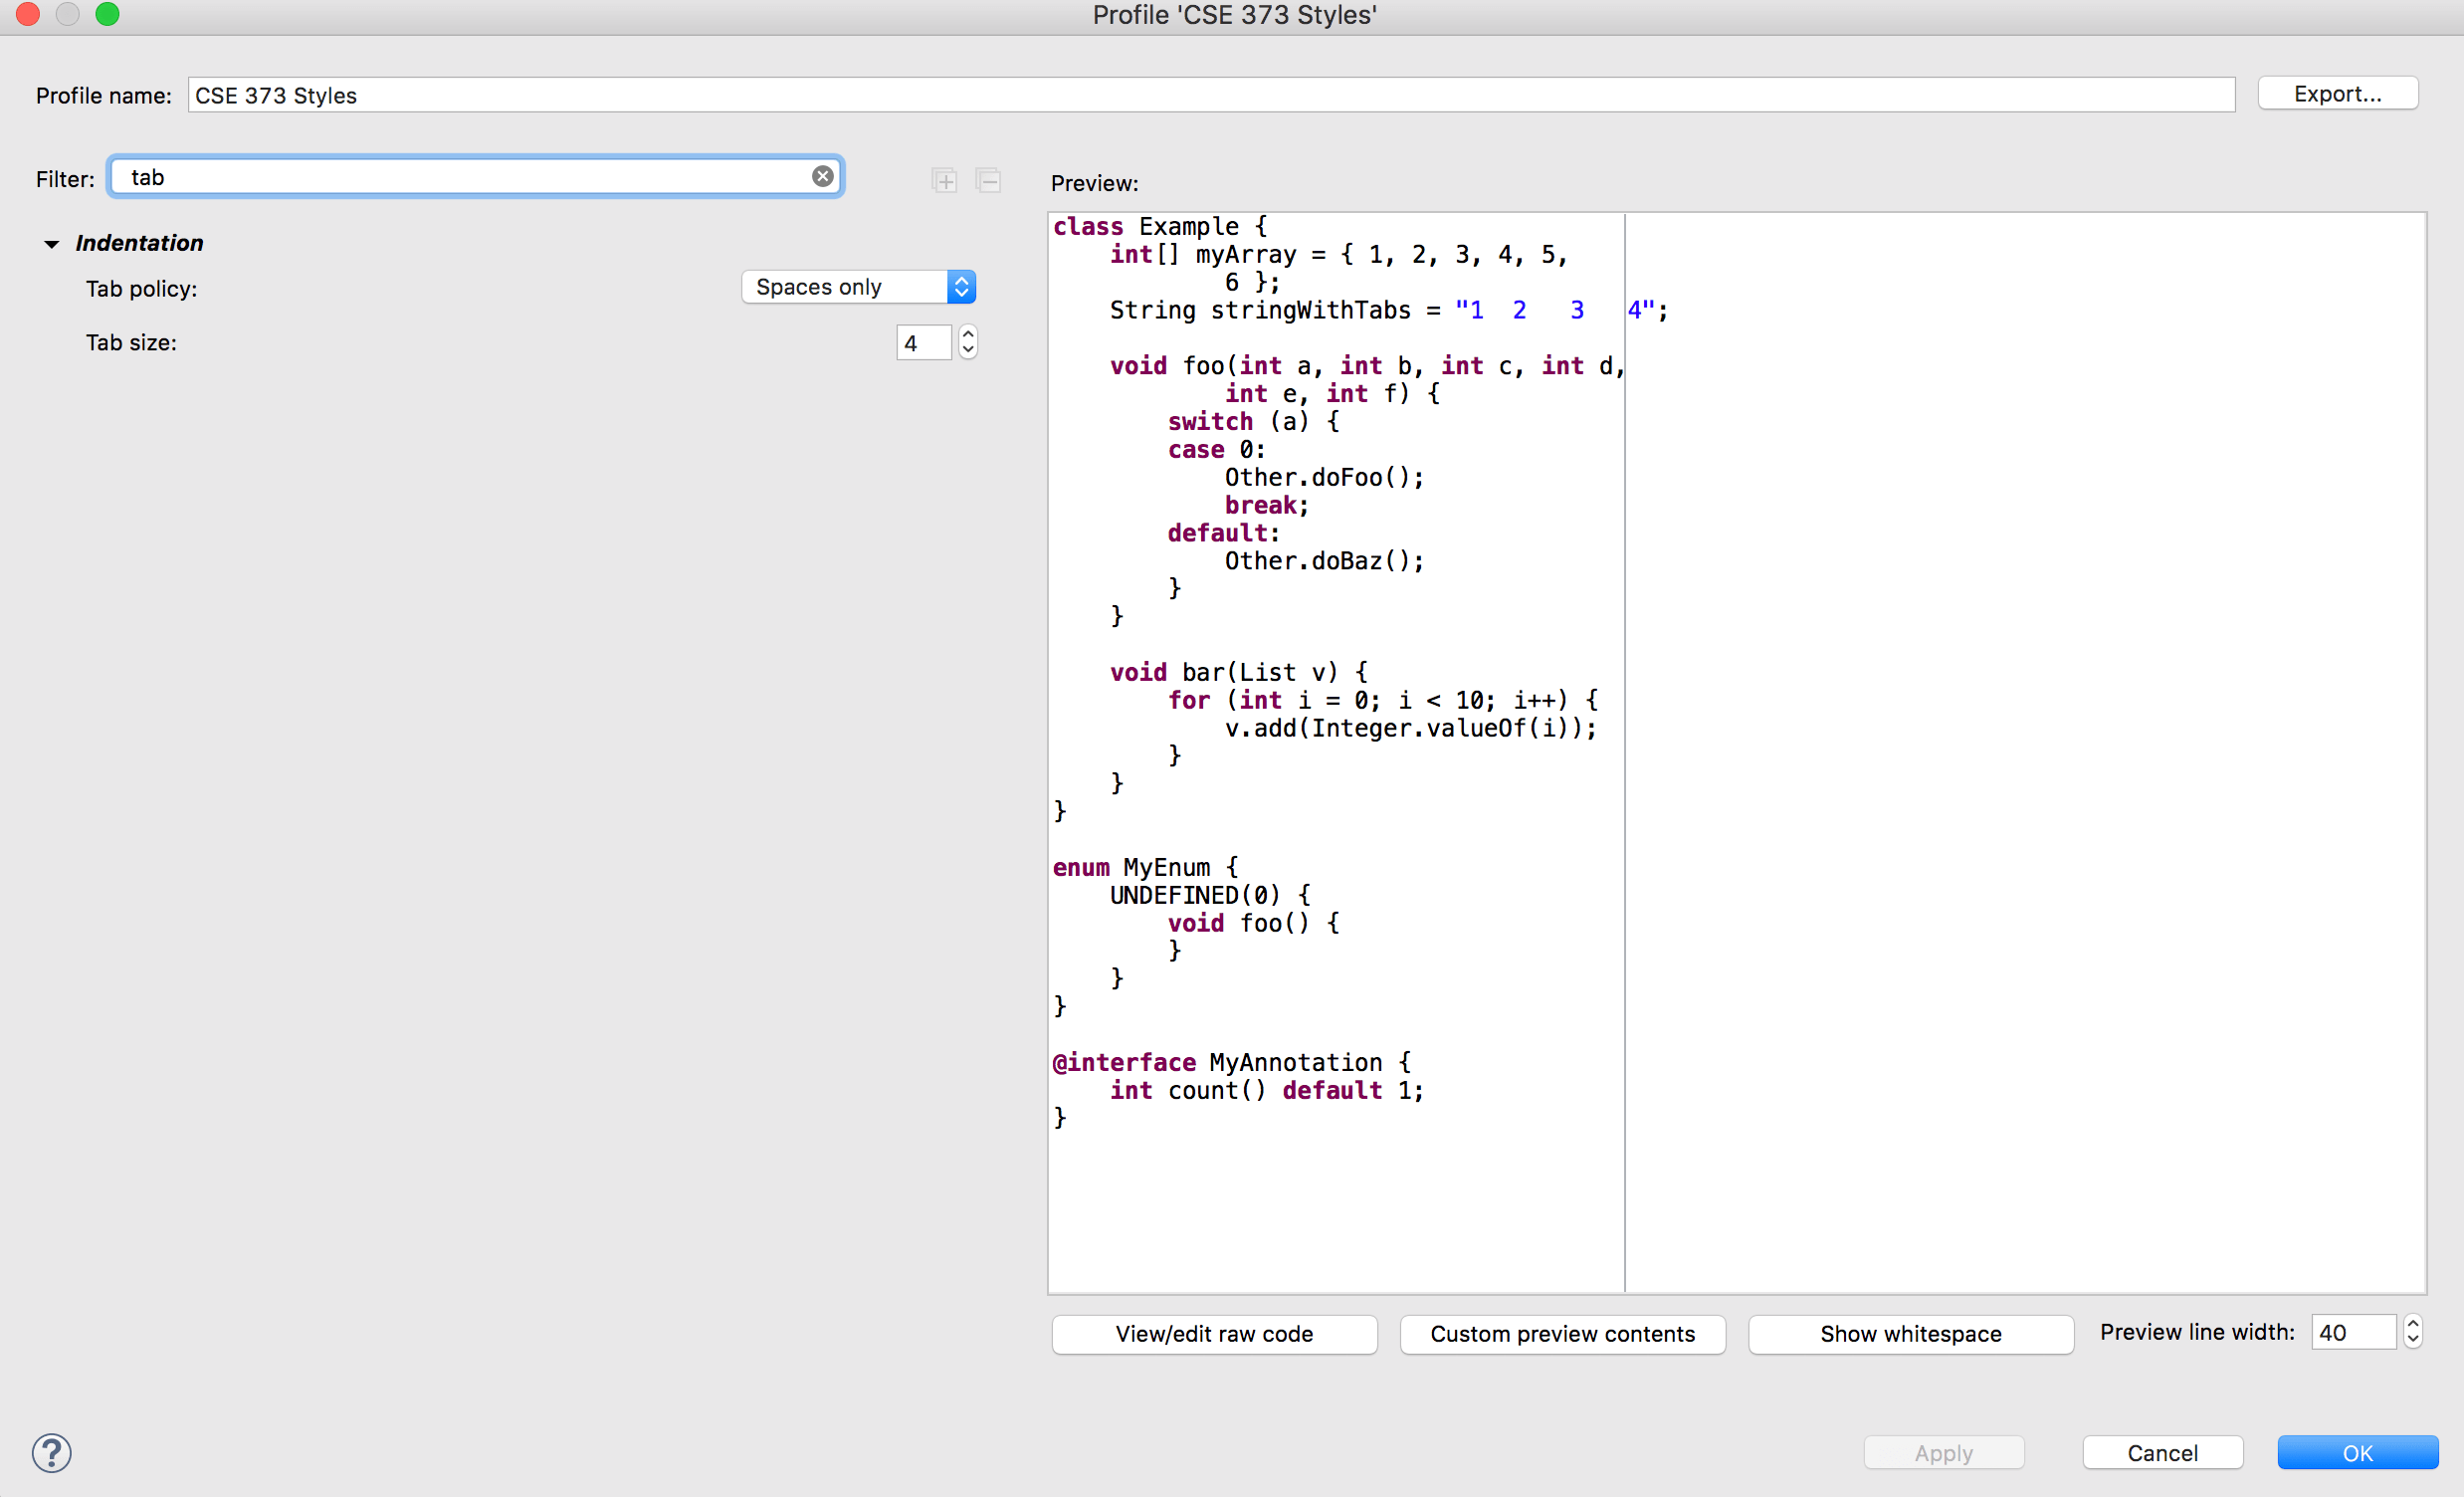Select the Tab size value field
The image size is (2464, 1497).
point(922,342)
